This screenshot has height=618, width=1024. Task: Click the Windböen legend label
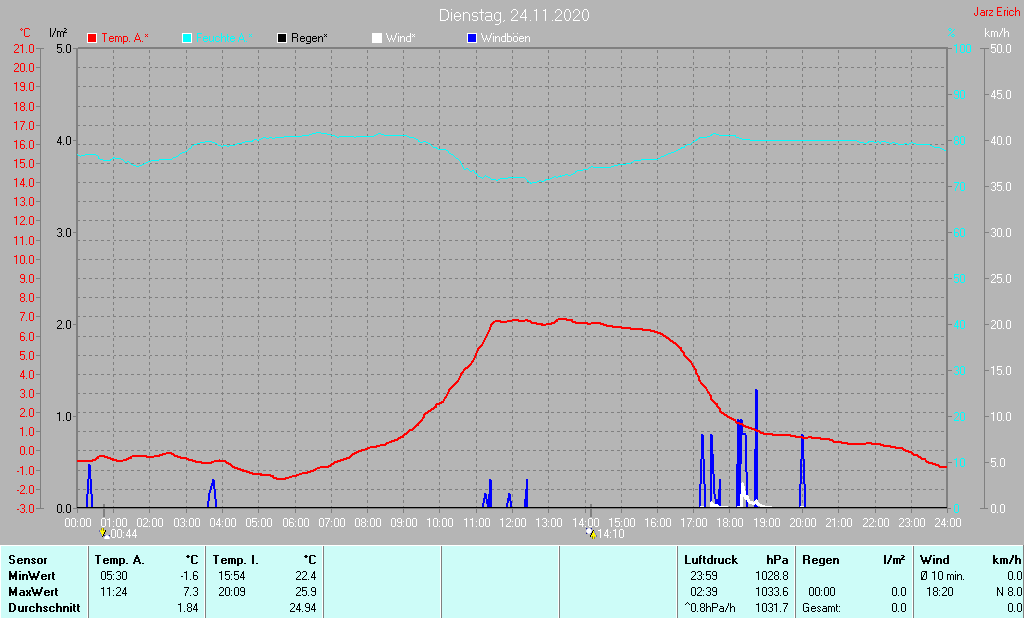506,38
